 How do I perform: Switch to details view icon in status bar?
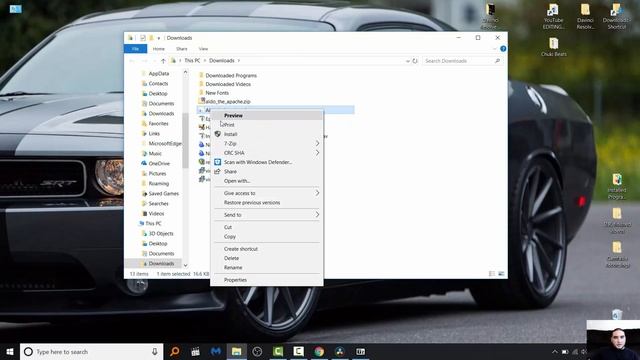(x=492, y=274)
